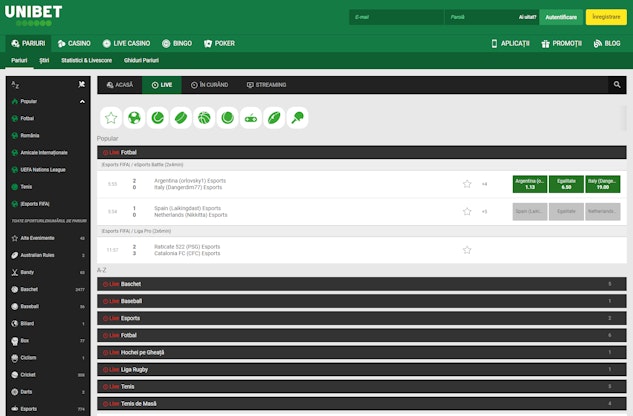Open the search magnifier in betting bar
The height and width of the screenshot is (416, 633).
click(617, 85)
